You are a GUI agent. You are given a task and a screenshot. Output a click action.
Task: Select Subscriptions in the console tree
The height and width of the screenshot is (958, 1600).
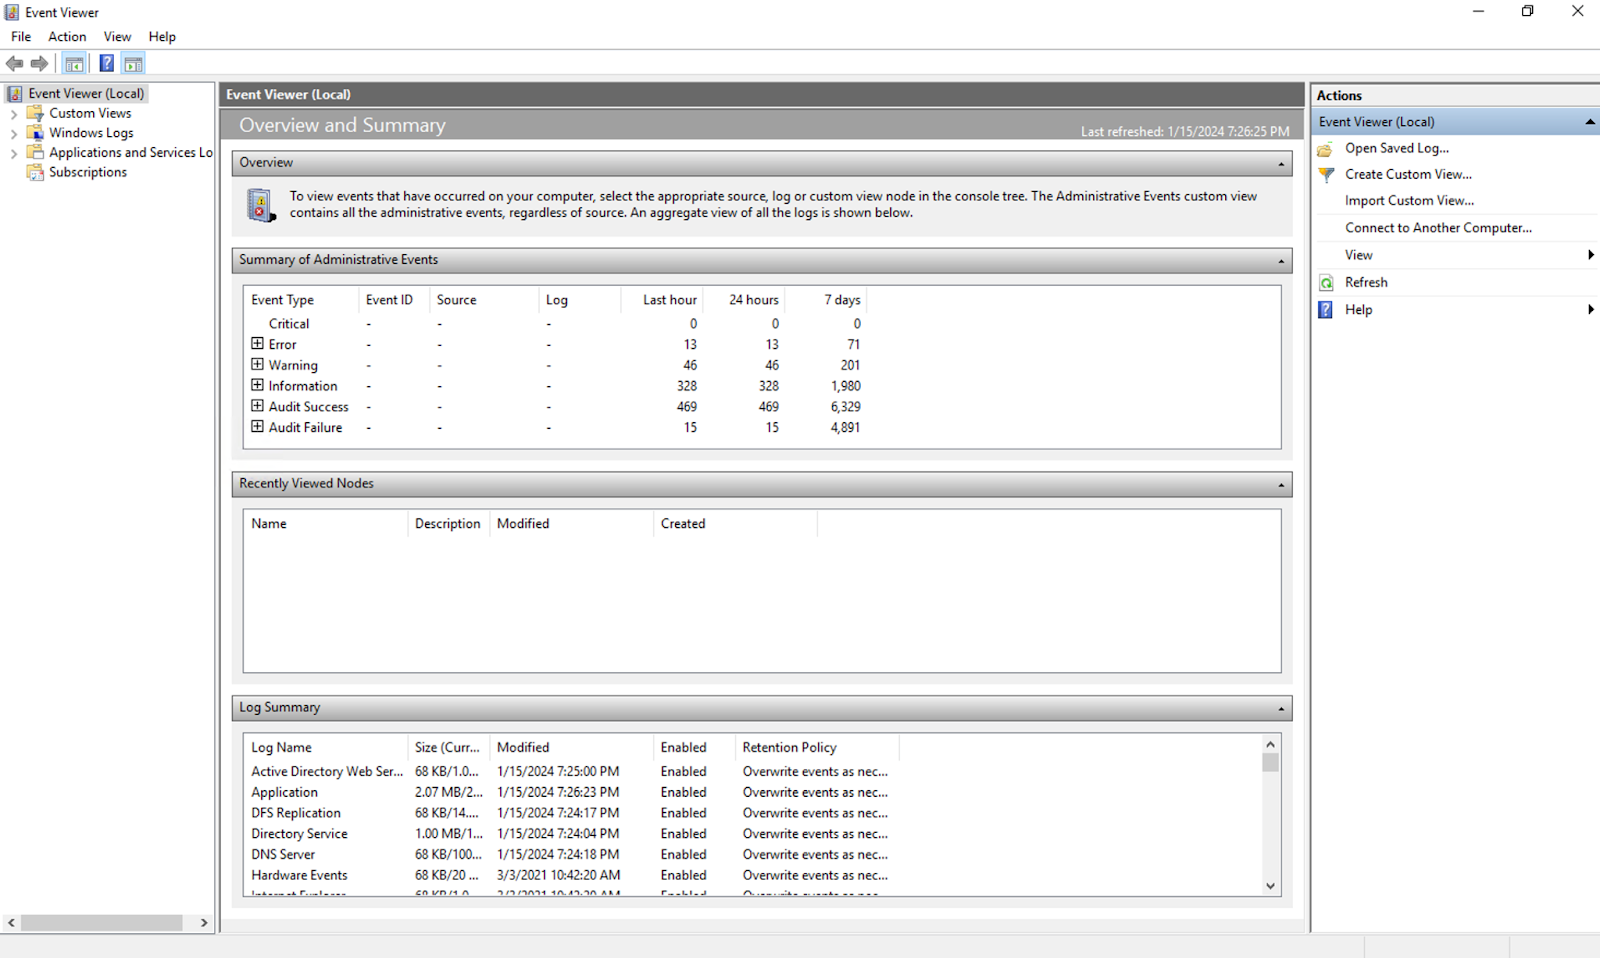(x=88, y=172)
